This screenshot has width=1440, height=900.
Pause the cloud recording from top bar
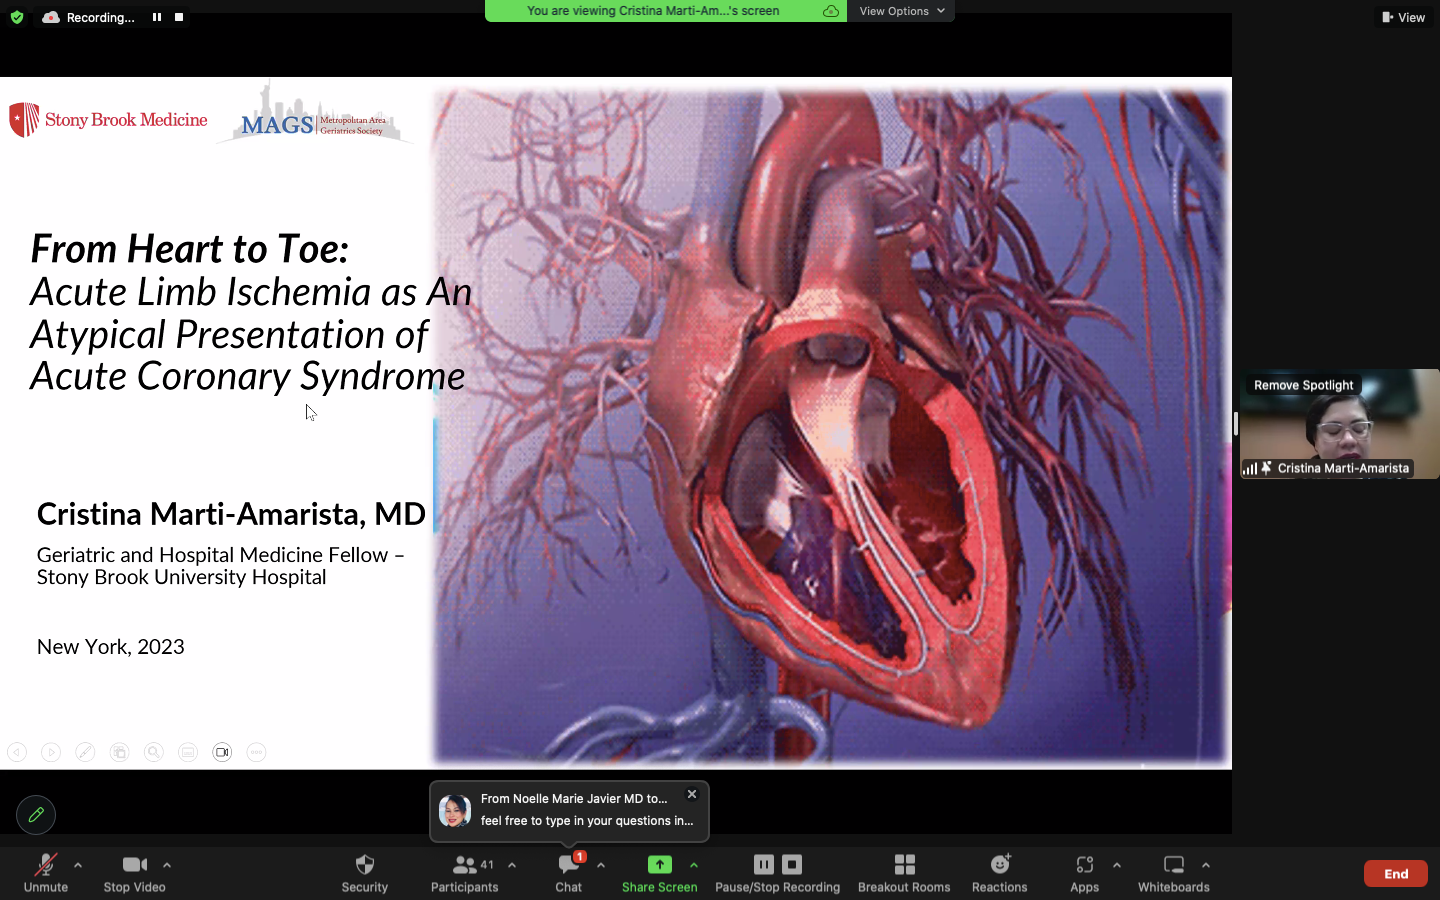point(157,17)
